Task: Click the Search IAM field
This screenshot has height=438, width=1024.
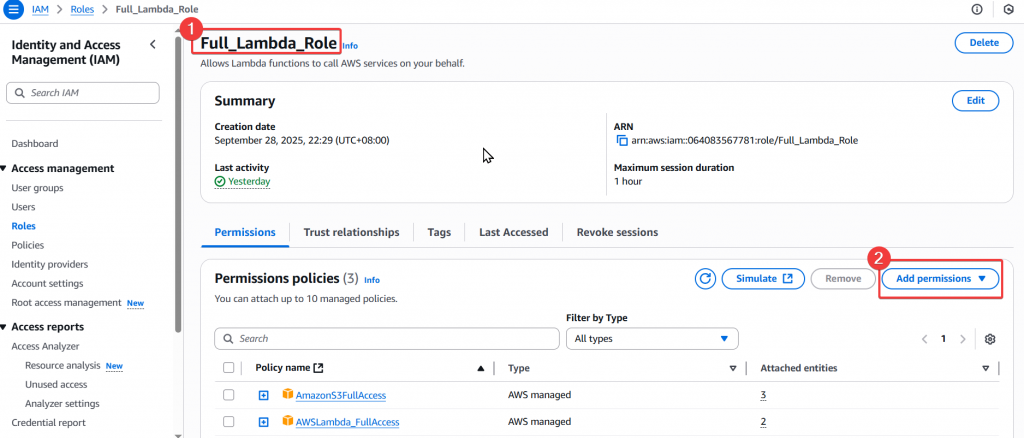Action: tap(83, 93)
